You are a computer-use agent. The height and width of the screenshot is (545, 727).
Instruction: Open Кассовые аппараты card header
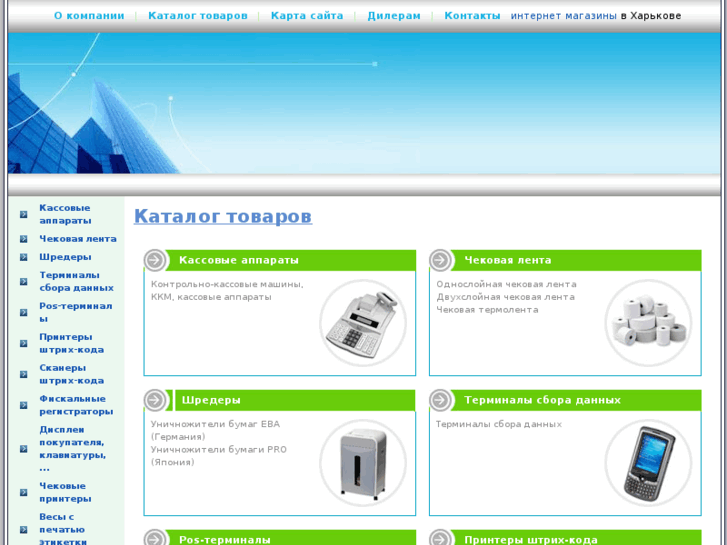(239, 260)
